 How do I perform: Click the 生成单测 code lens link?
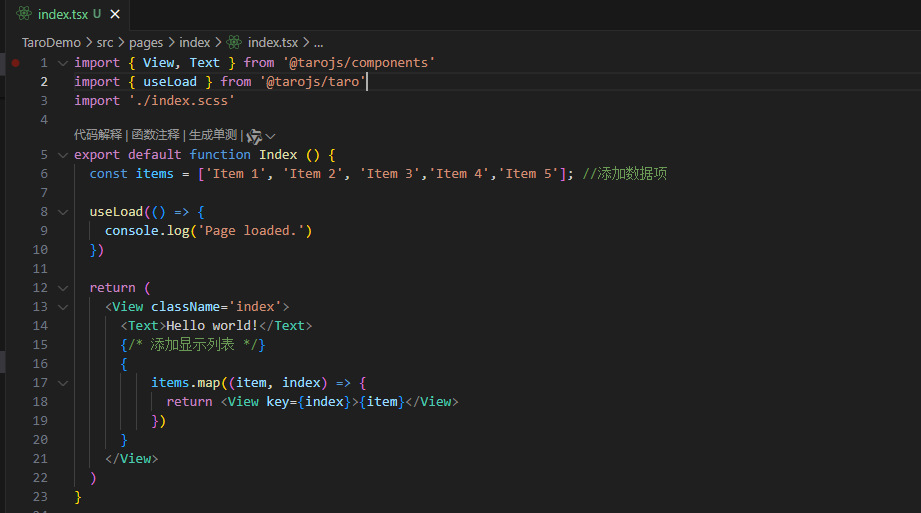pos(213,135)
